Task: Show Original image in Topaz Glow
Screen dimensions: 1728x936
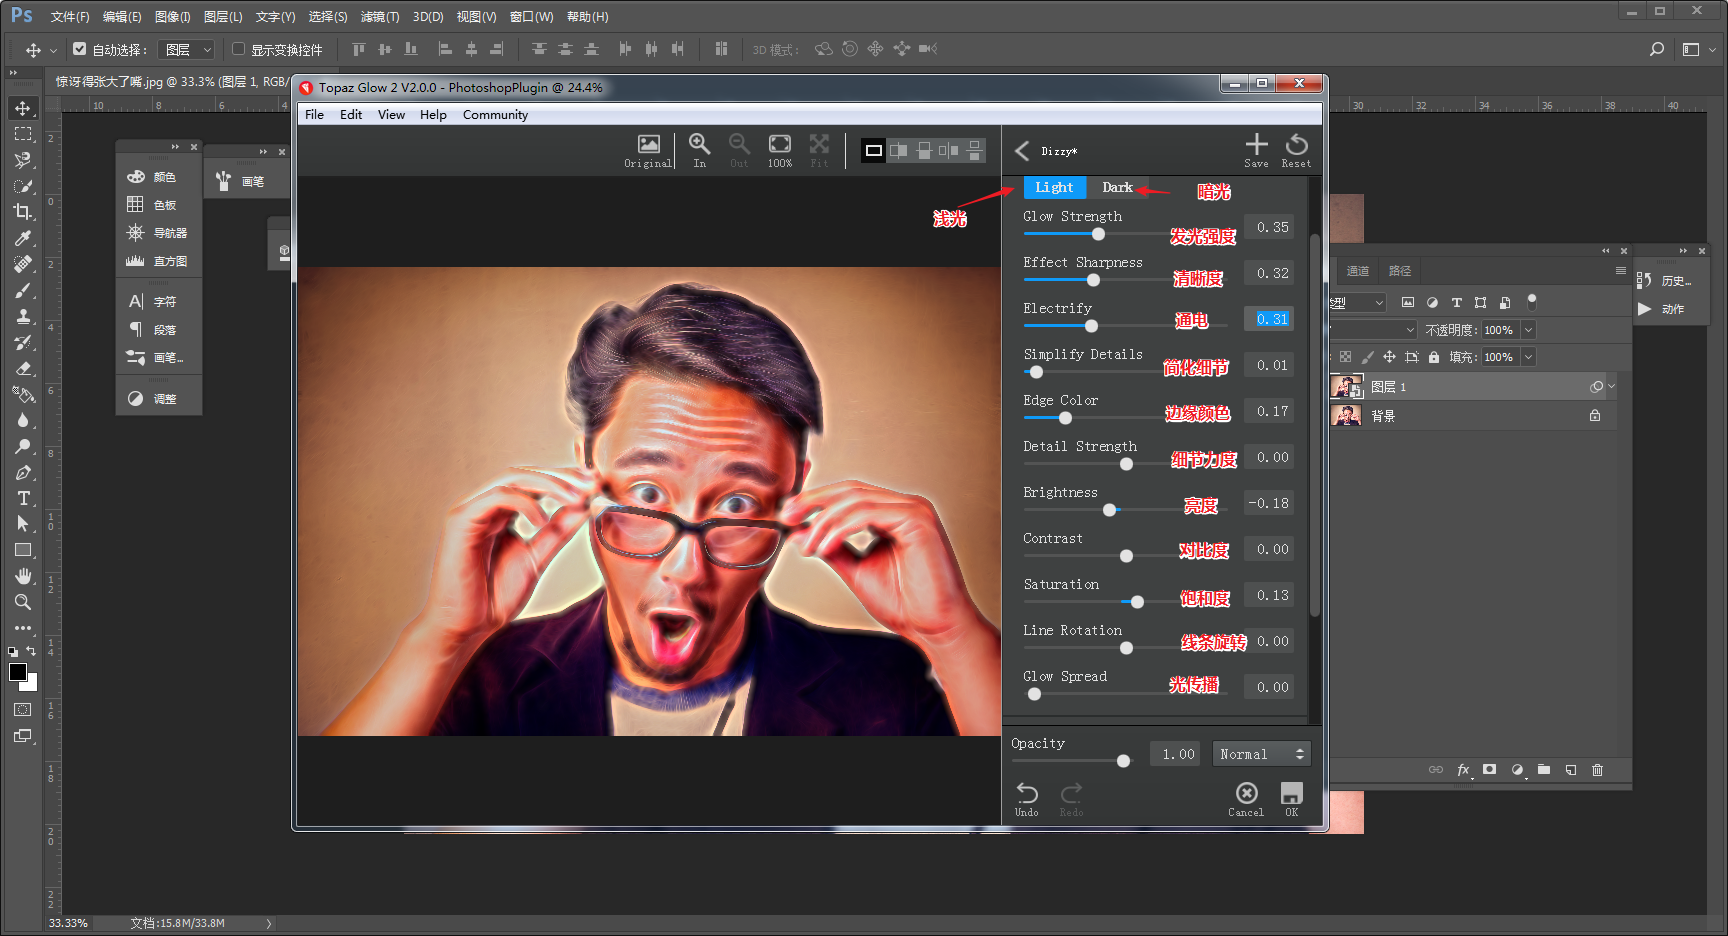Action: tap(648, 150)
